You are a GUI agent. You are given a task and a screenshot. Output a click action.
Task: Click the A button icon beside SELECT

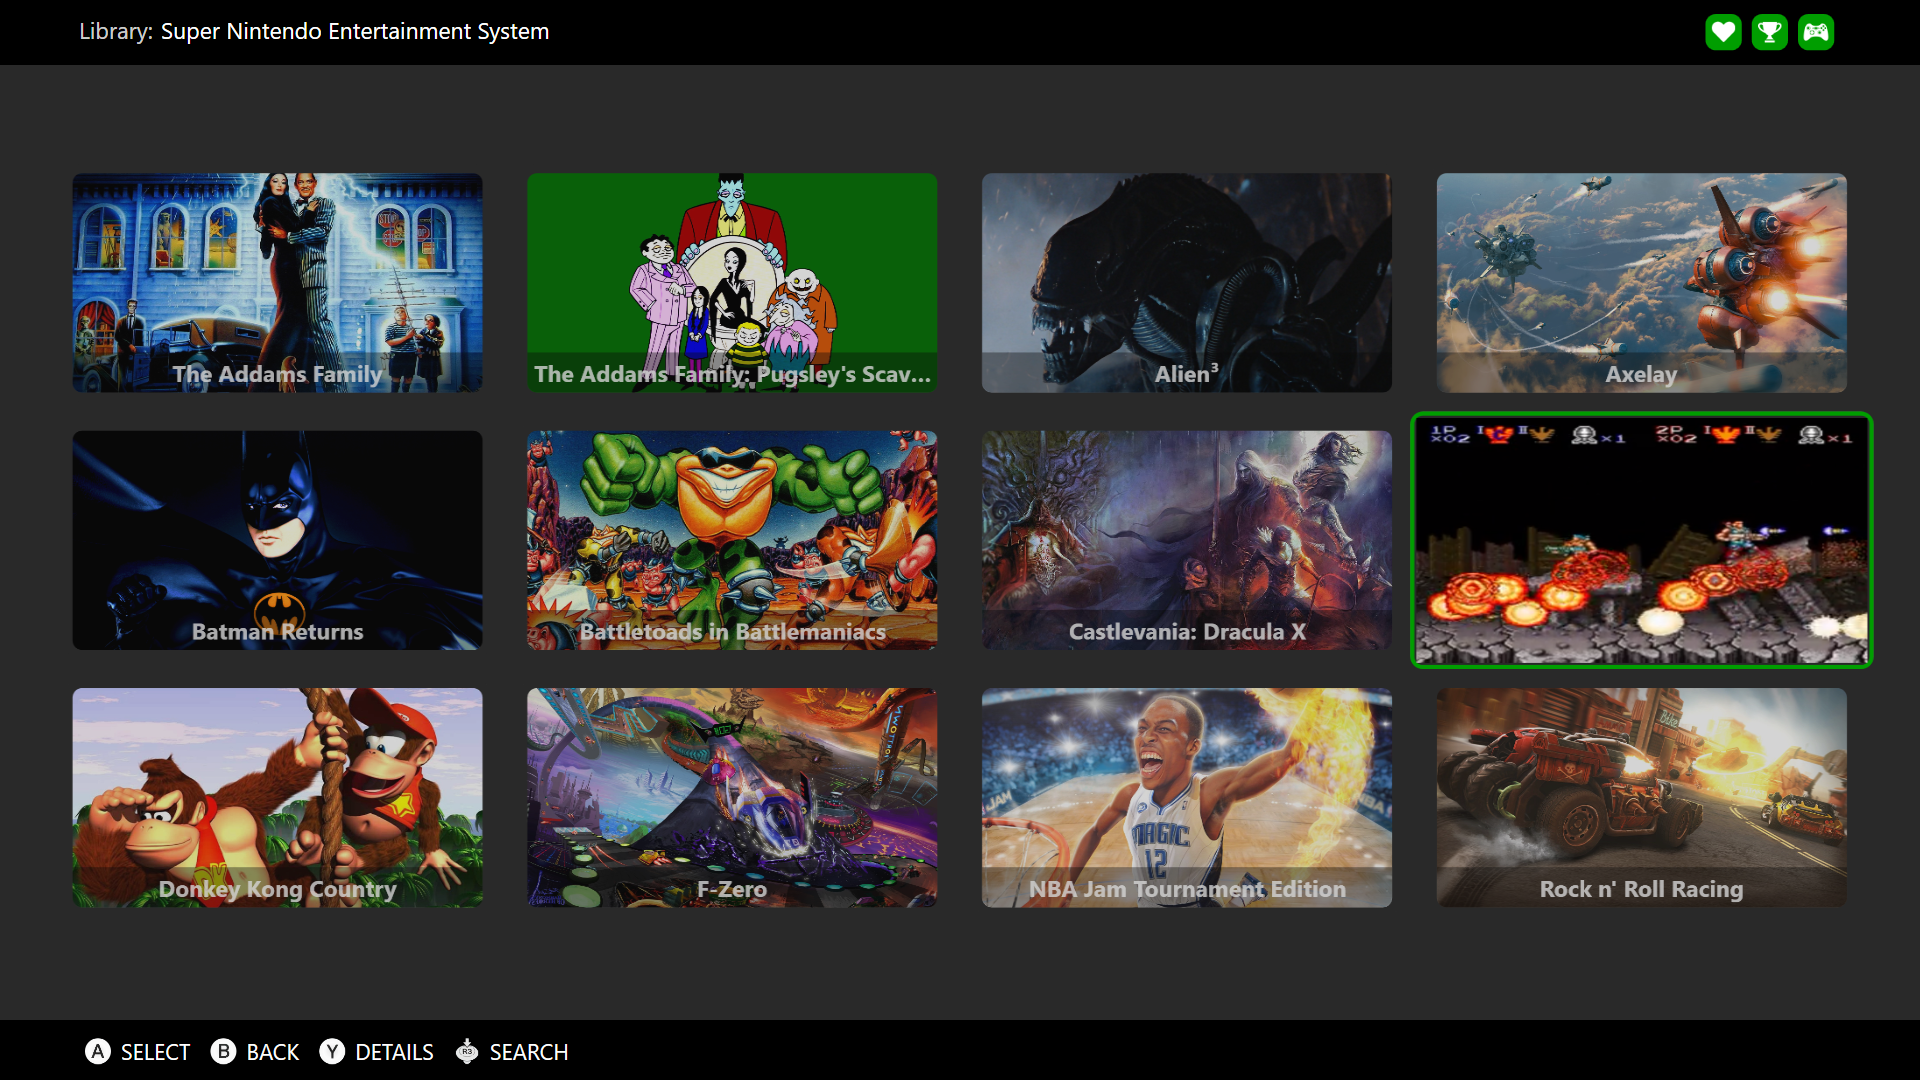(x=98, y=1052)
